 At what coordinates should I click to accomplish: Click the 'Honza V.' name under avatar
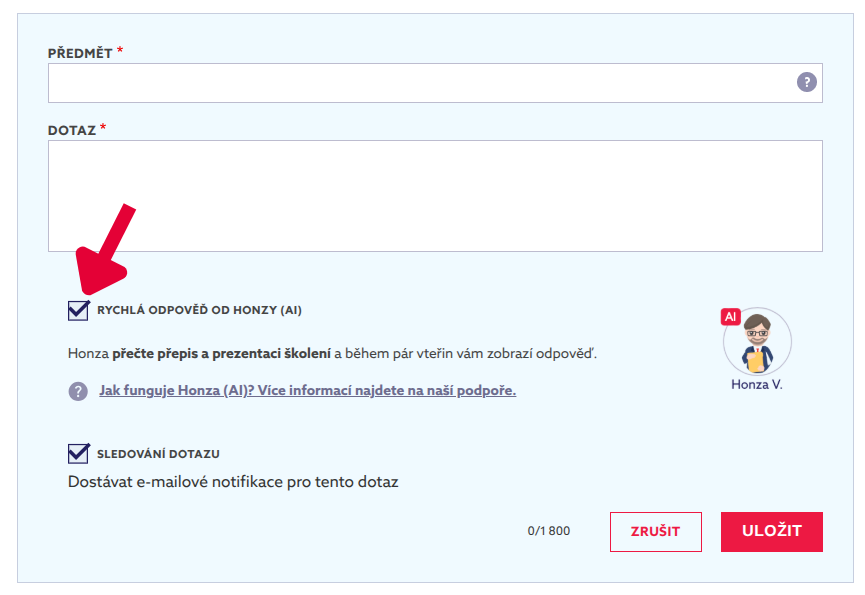[x=757, y=385]
